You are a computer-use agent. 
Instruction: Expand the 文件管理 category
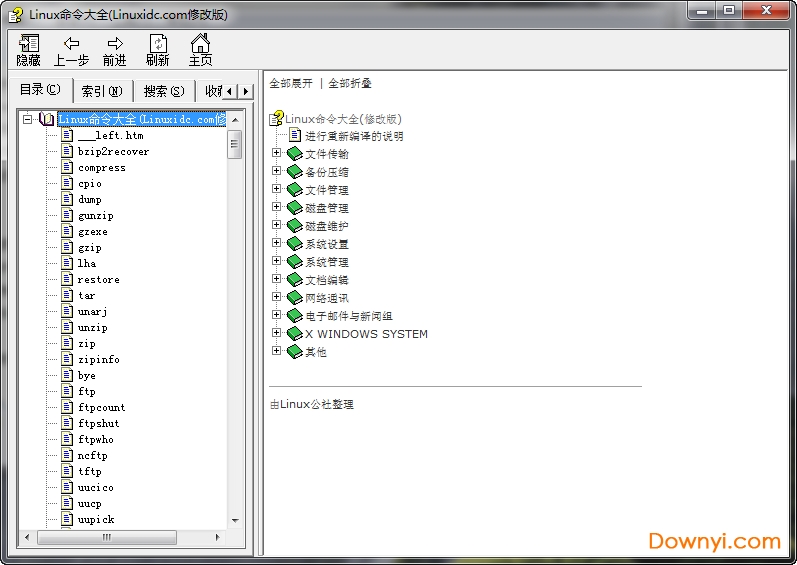click(276, 189)
